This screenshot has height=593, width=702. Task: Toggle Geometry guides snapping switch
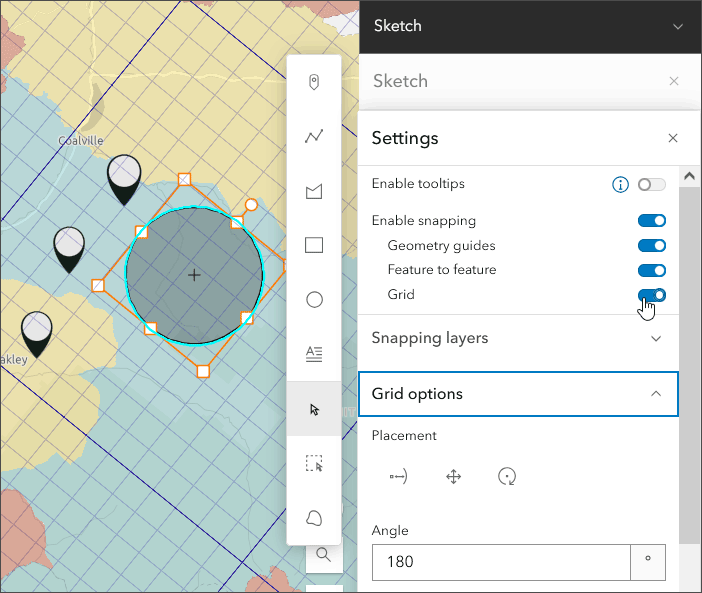tap(651, 246)
